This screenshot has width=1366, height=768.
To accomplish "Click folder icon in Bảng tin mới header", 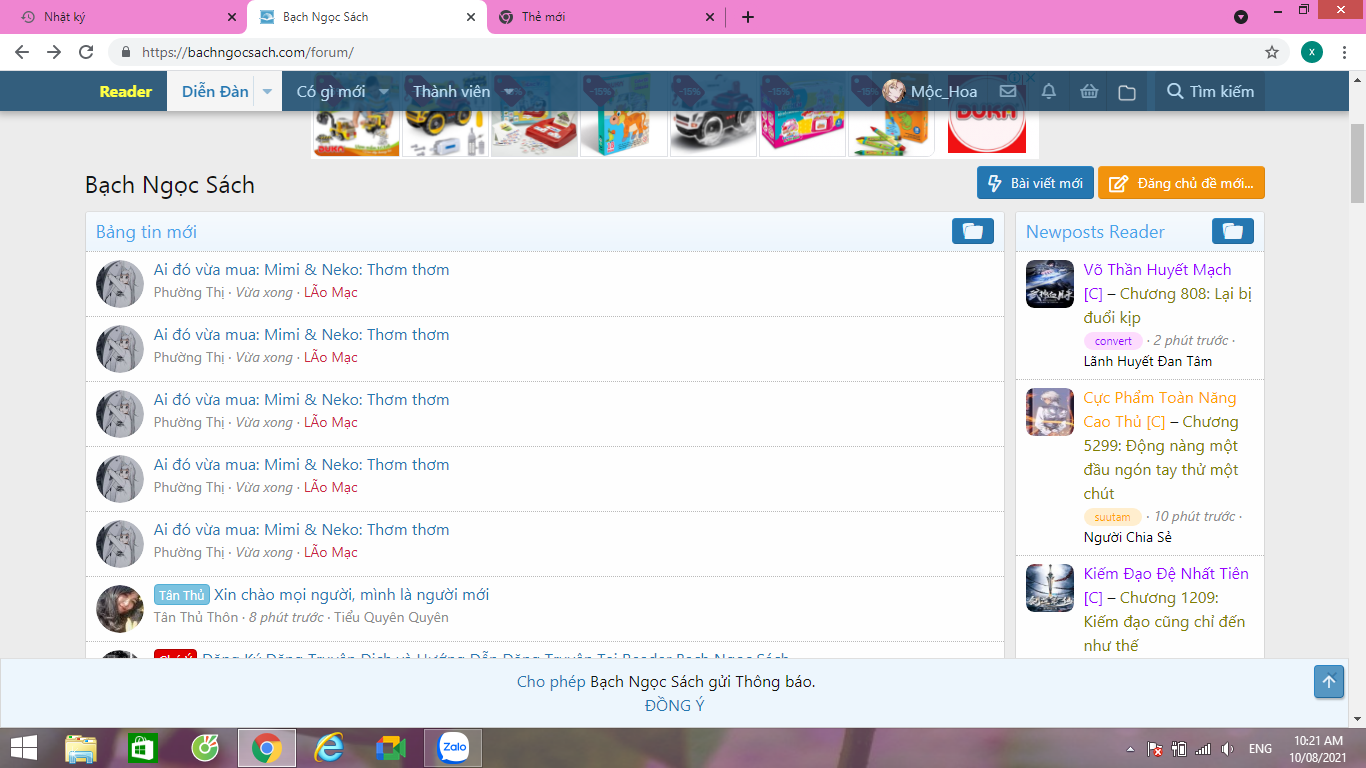I will (x=972, y=231).
